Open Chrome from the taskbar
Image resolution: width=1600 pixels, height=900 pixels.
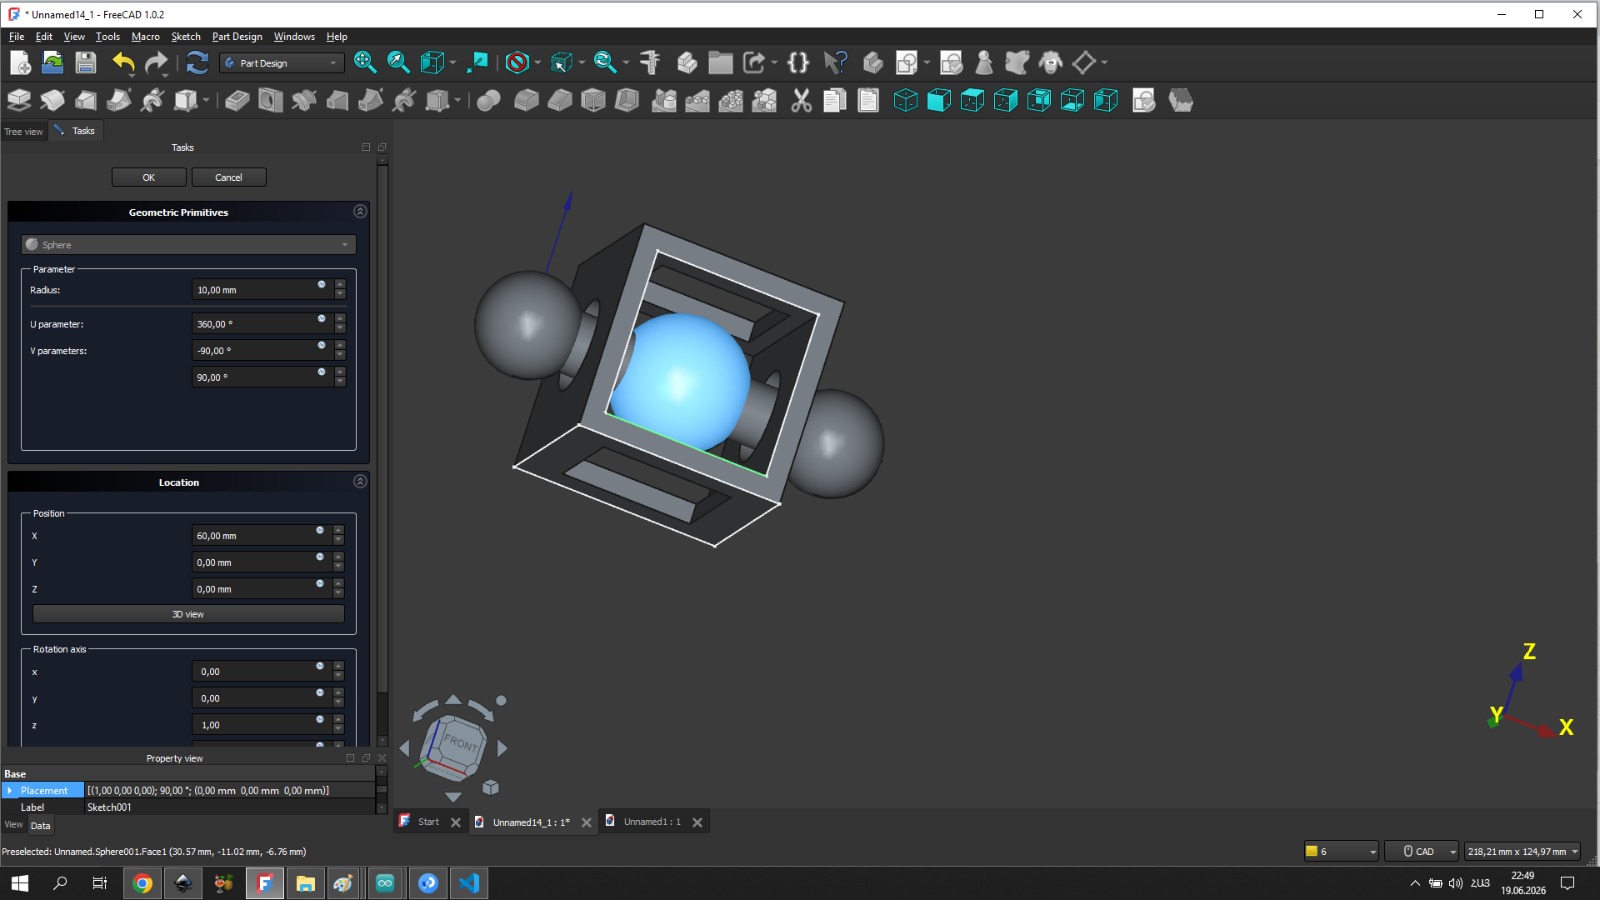coord(142,883)
